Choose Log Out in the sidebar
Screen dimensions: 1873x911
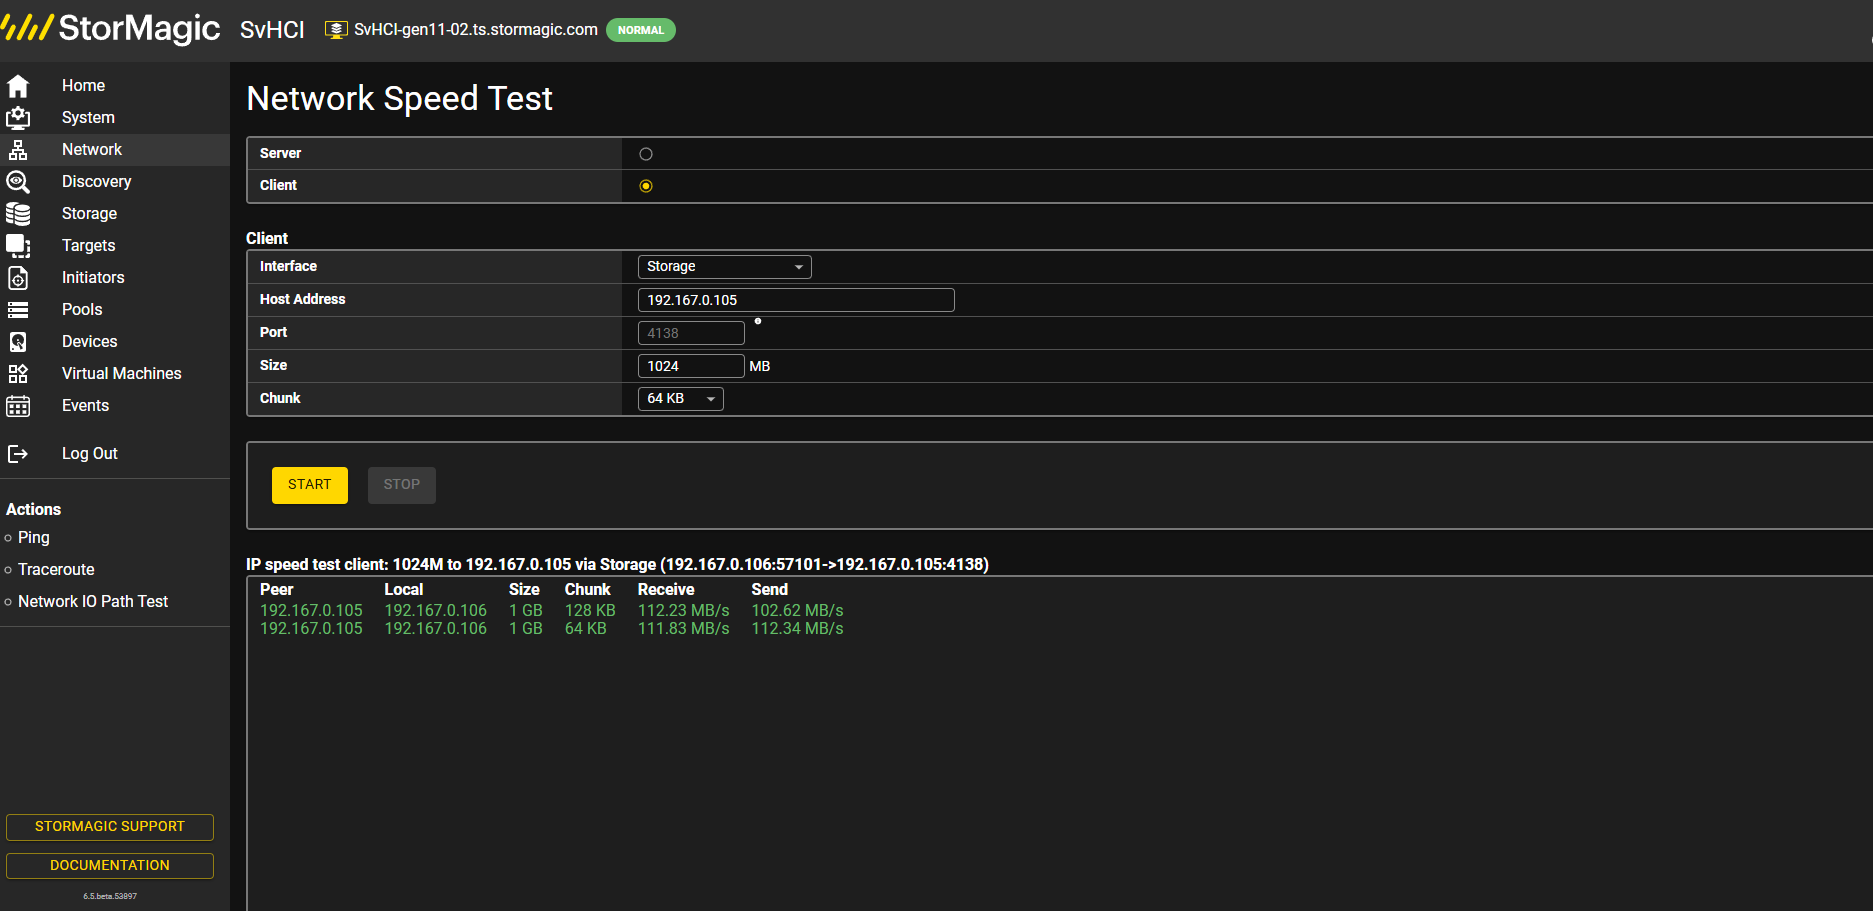[90, 454]
